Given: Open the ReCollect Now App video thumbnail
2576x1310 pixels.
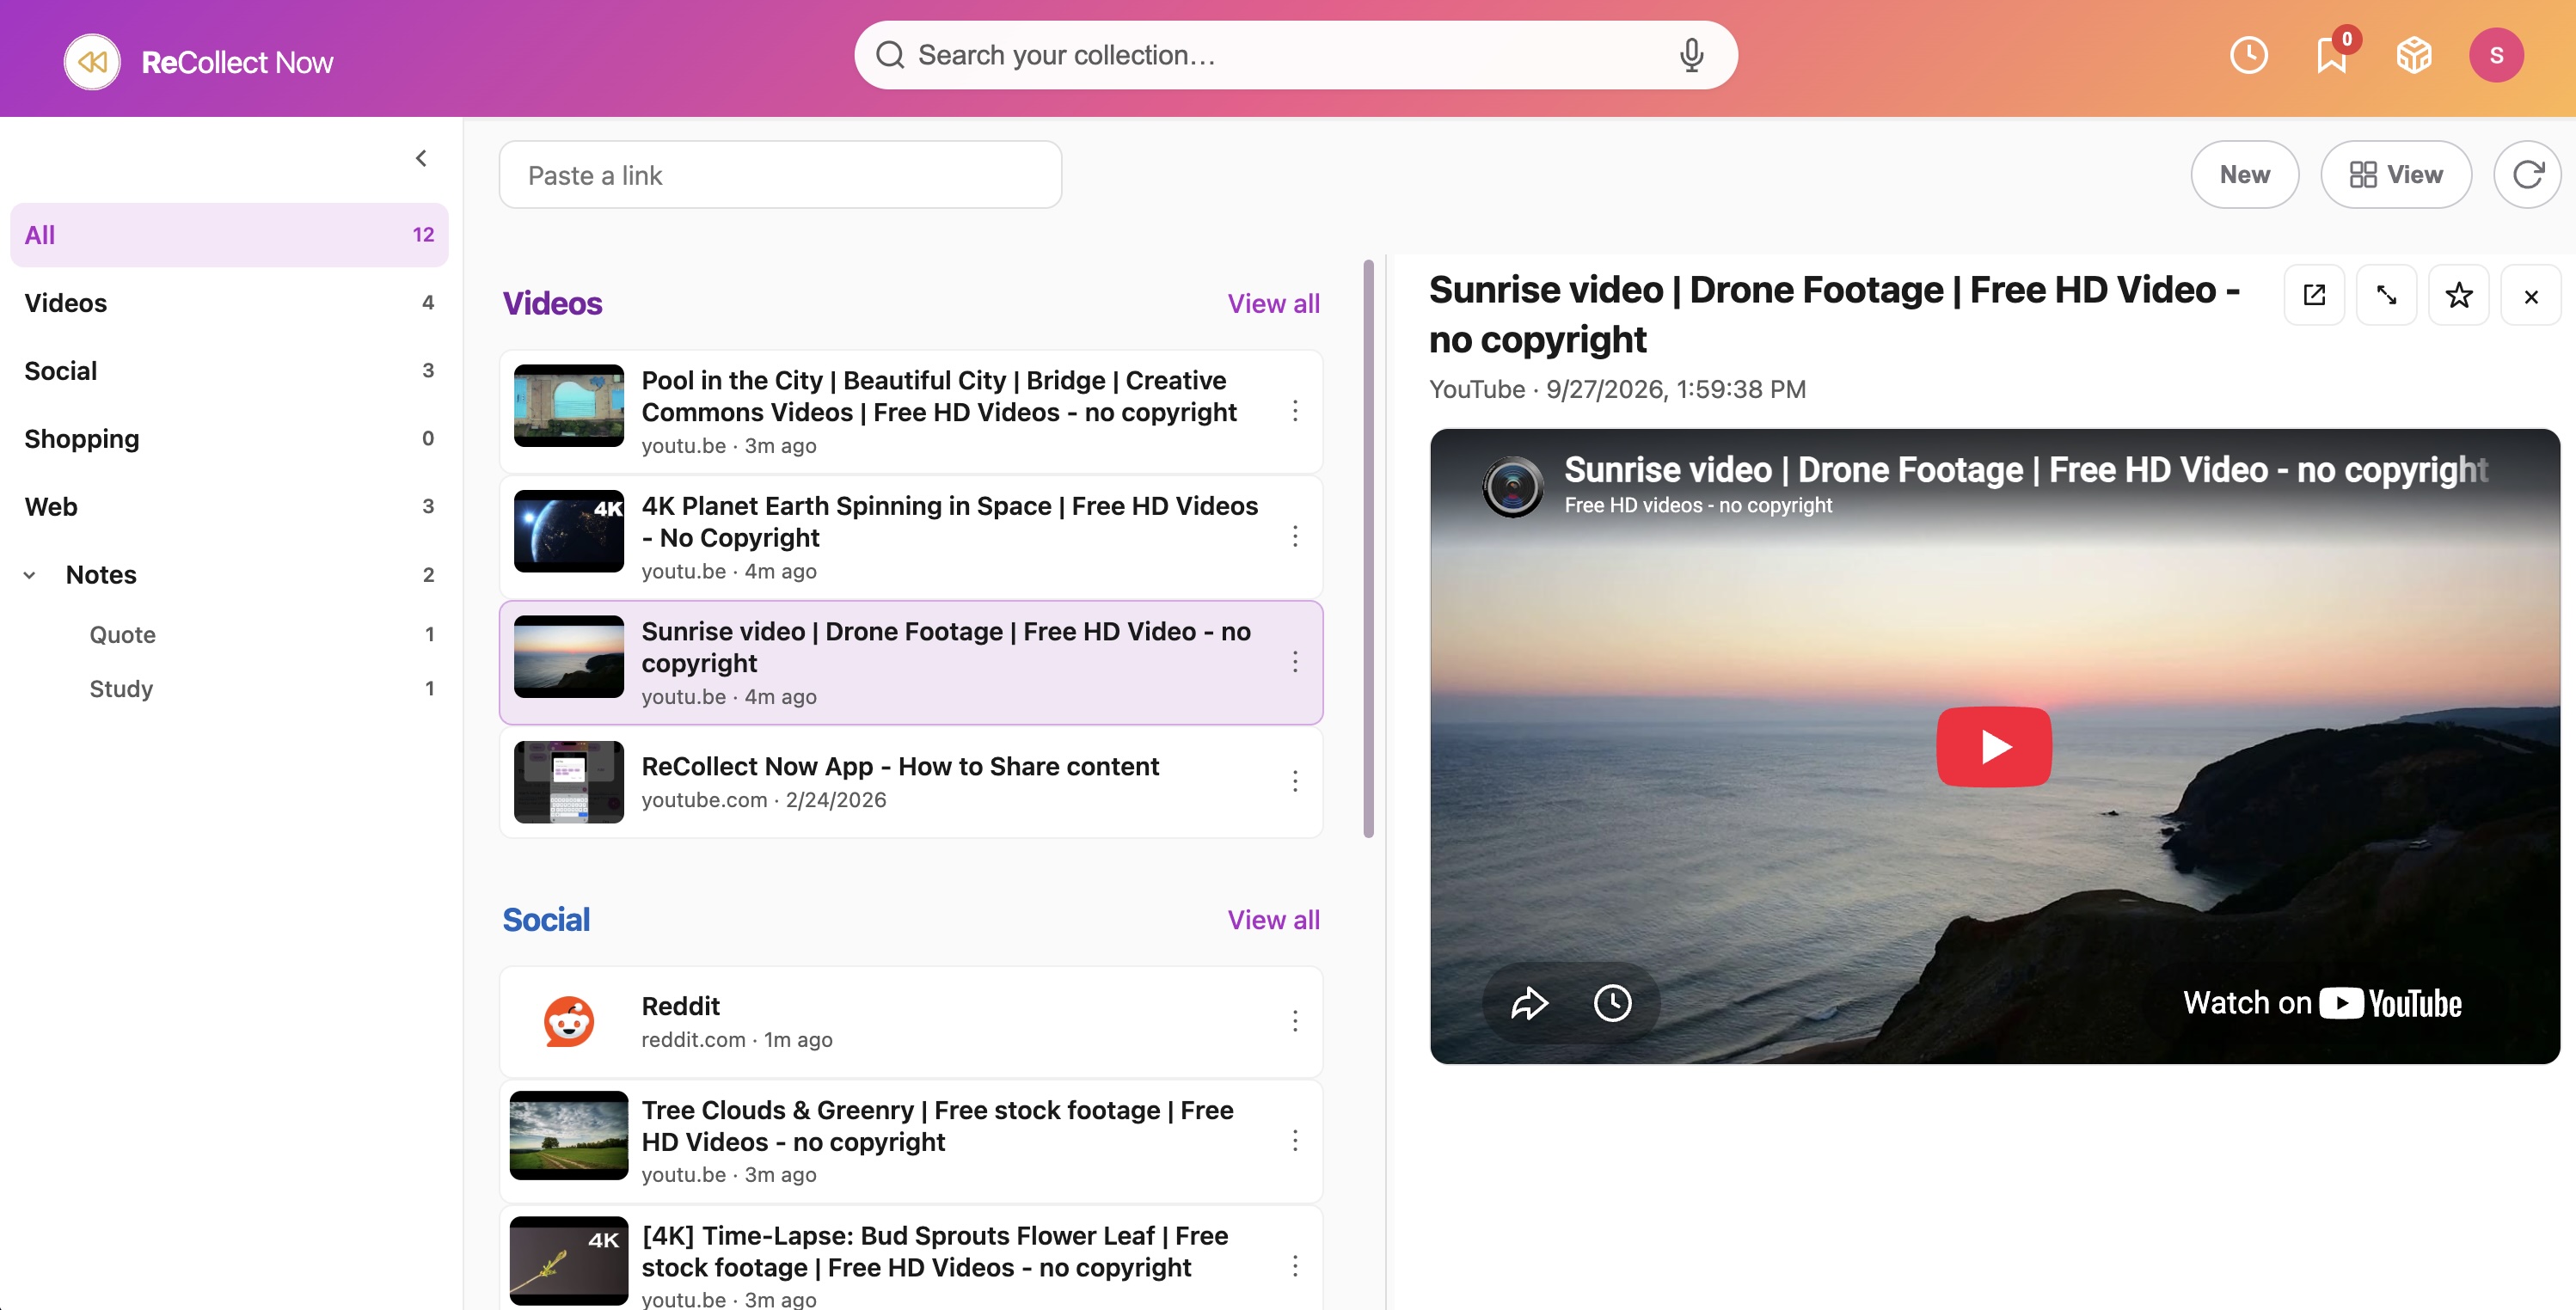Looking at the screenshot, I should coord(568,782).
